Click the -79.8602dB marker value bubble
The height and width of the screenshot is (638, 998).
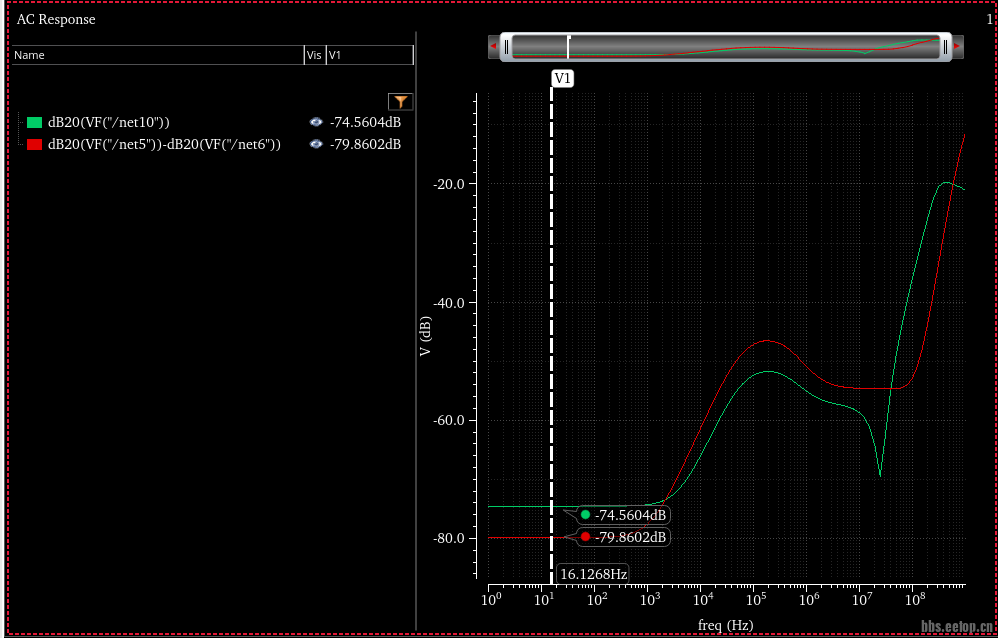tap(624, 537)
